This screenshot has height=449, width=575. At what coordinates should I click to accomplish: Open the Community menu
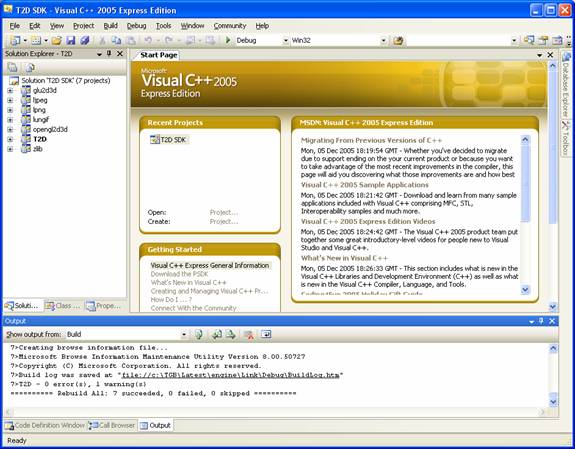(x=230, y=26)
